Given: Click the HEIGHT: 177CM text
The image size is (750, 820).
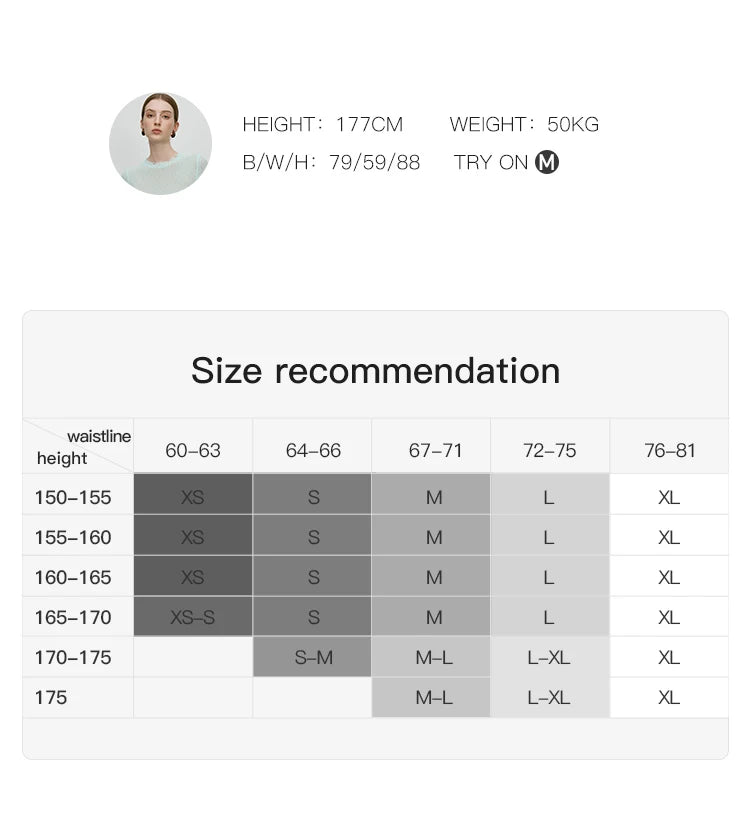Looking at the screenshot, I should 322,125.
